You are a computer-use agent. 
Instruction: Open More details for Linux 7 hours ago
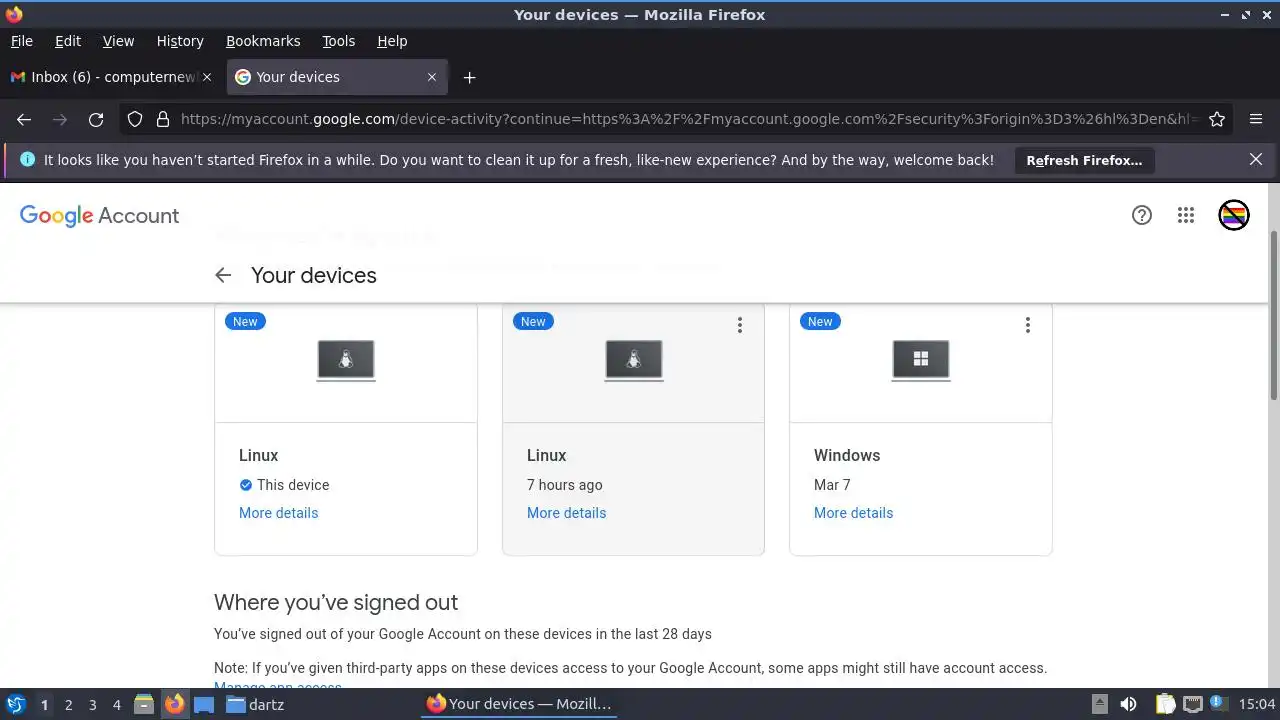pos(567,513)
